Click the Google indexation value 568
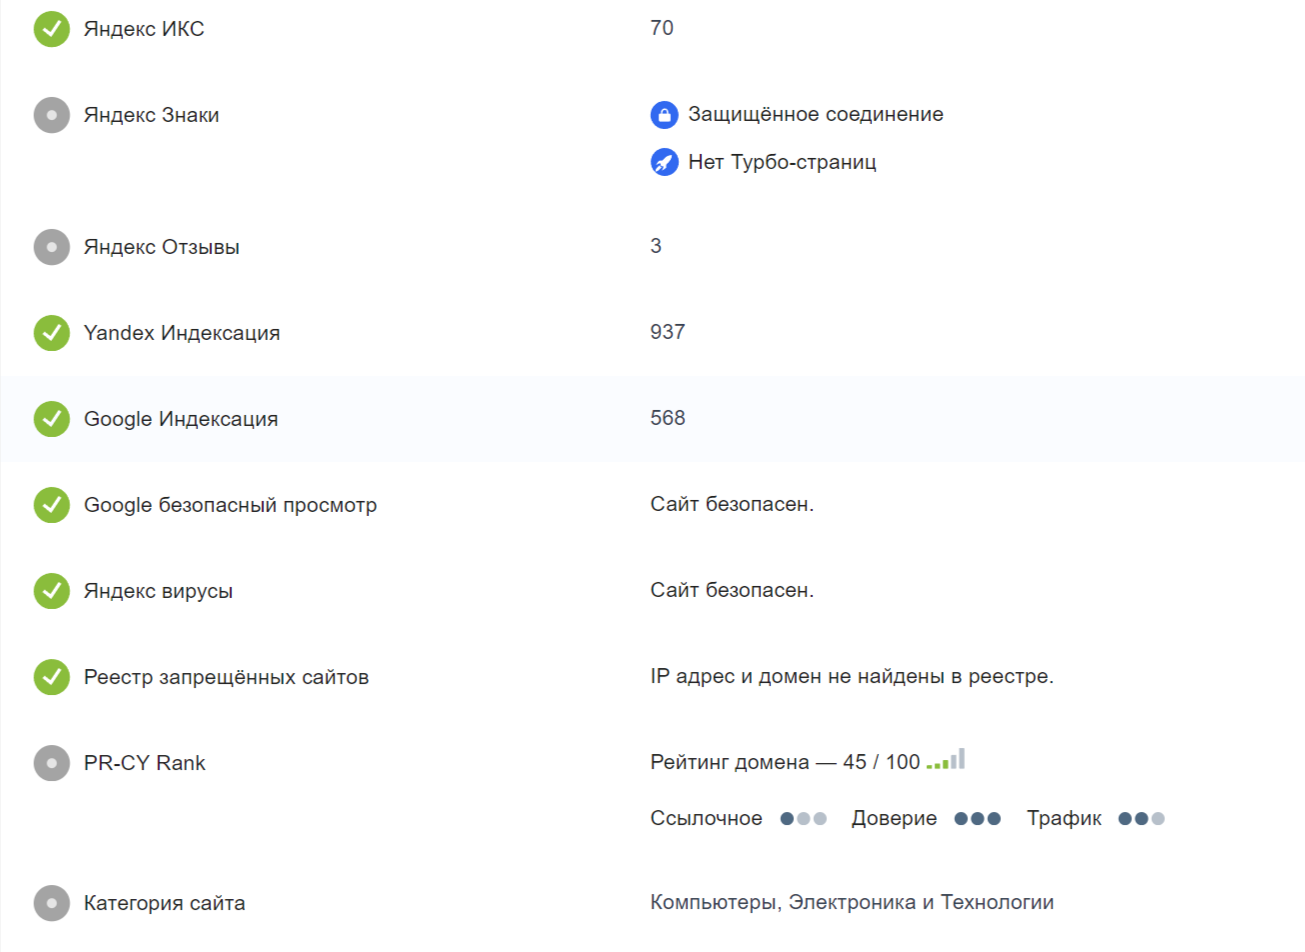Viewport: 1305px width, 952px height. pos(668,418)
